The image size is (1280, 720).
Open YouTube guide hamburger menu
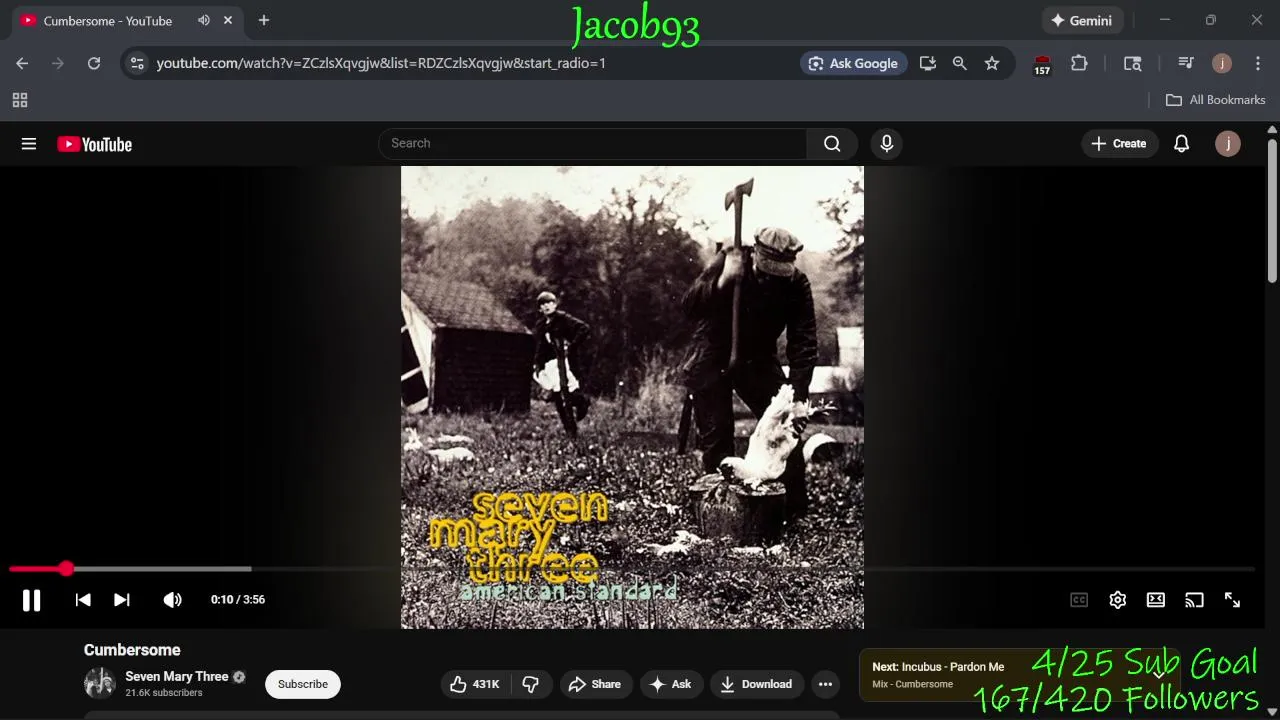pos(29,144)
